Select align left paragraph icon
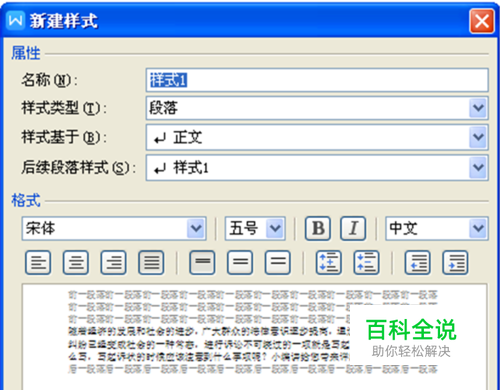This screenshot has width=500, height=390. [38, 263]
